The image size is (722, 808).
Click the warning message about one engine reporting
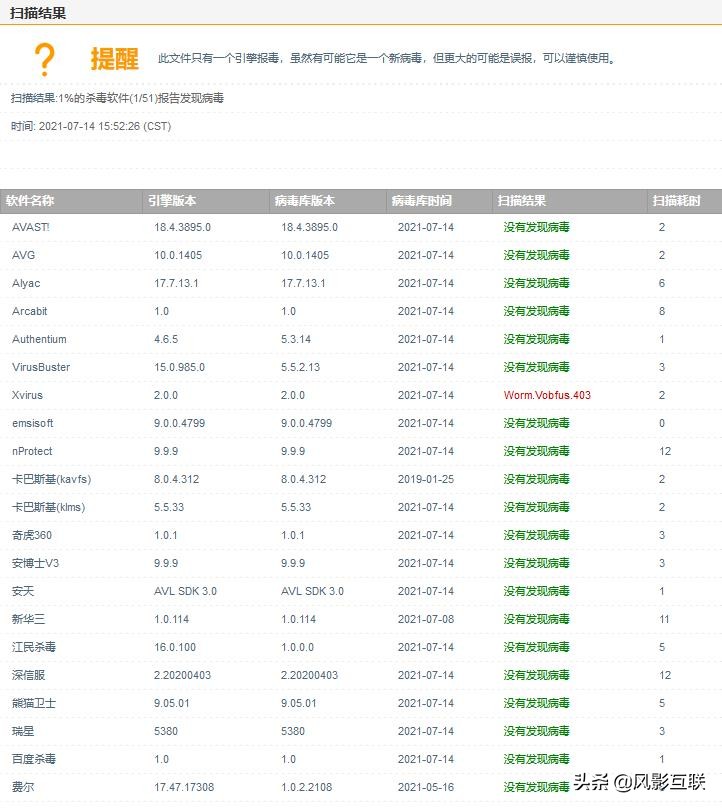click(x=387, y=58)
